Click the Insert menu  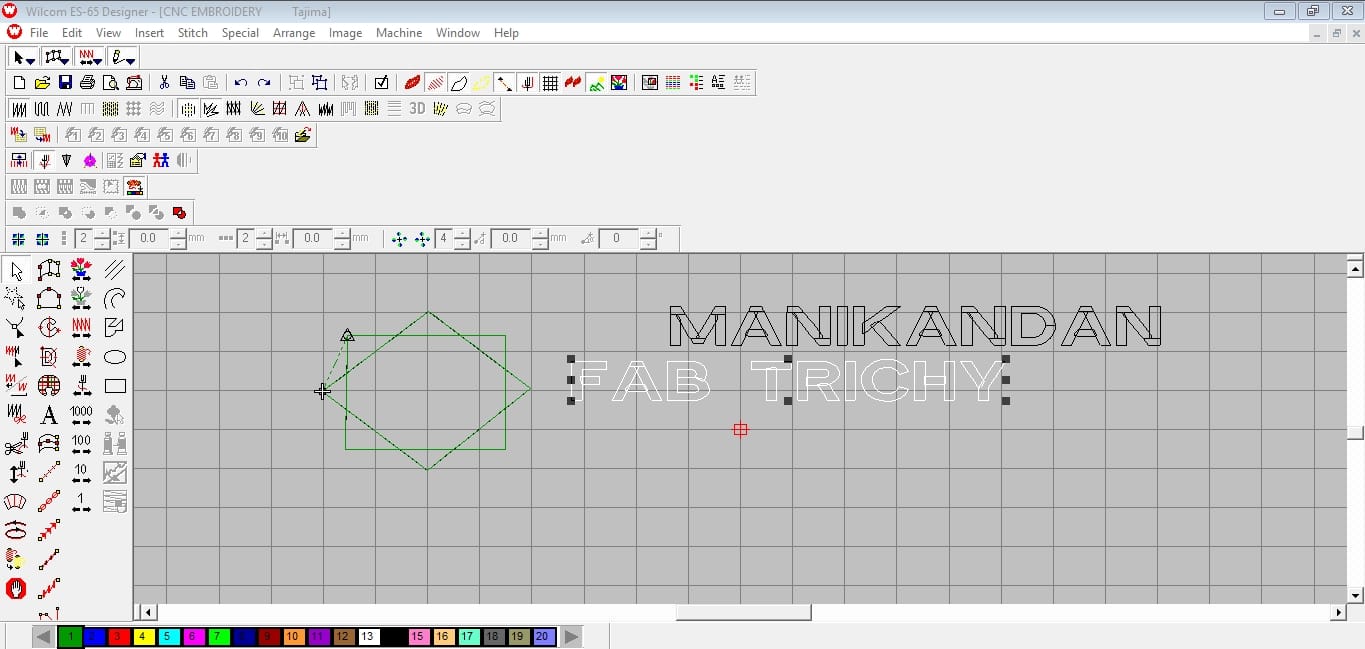(x=149, y=33)
